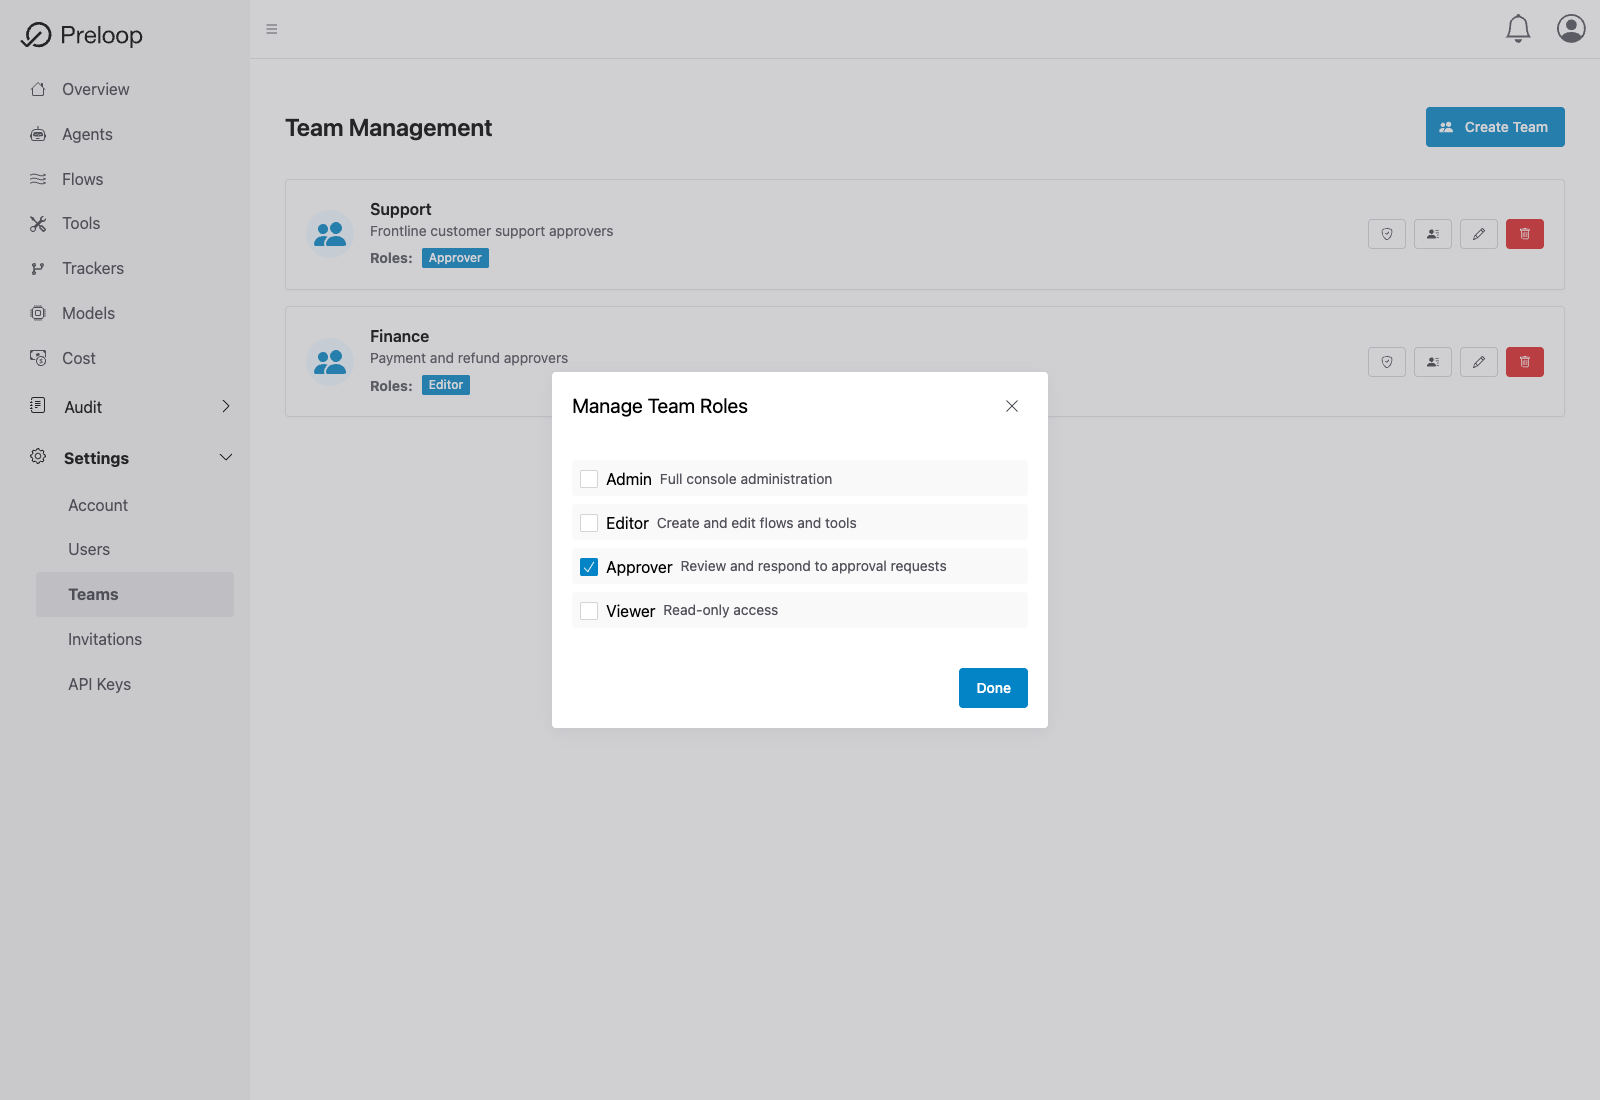Select Teams settings page
Image resolution: width=1600 pixels, height=1100 pixels.
click(x=135, y=594)
